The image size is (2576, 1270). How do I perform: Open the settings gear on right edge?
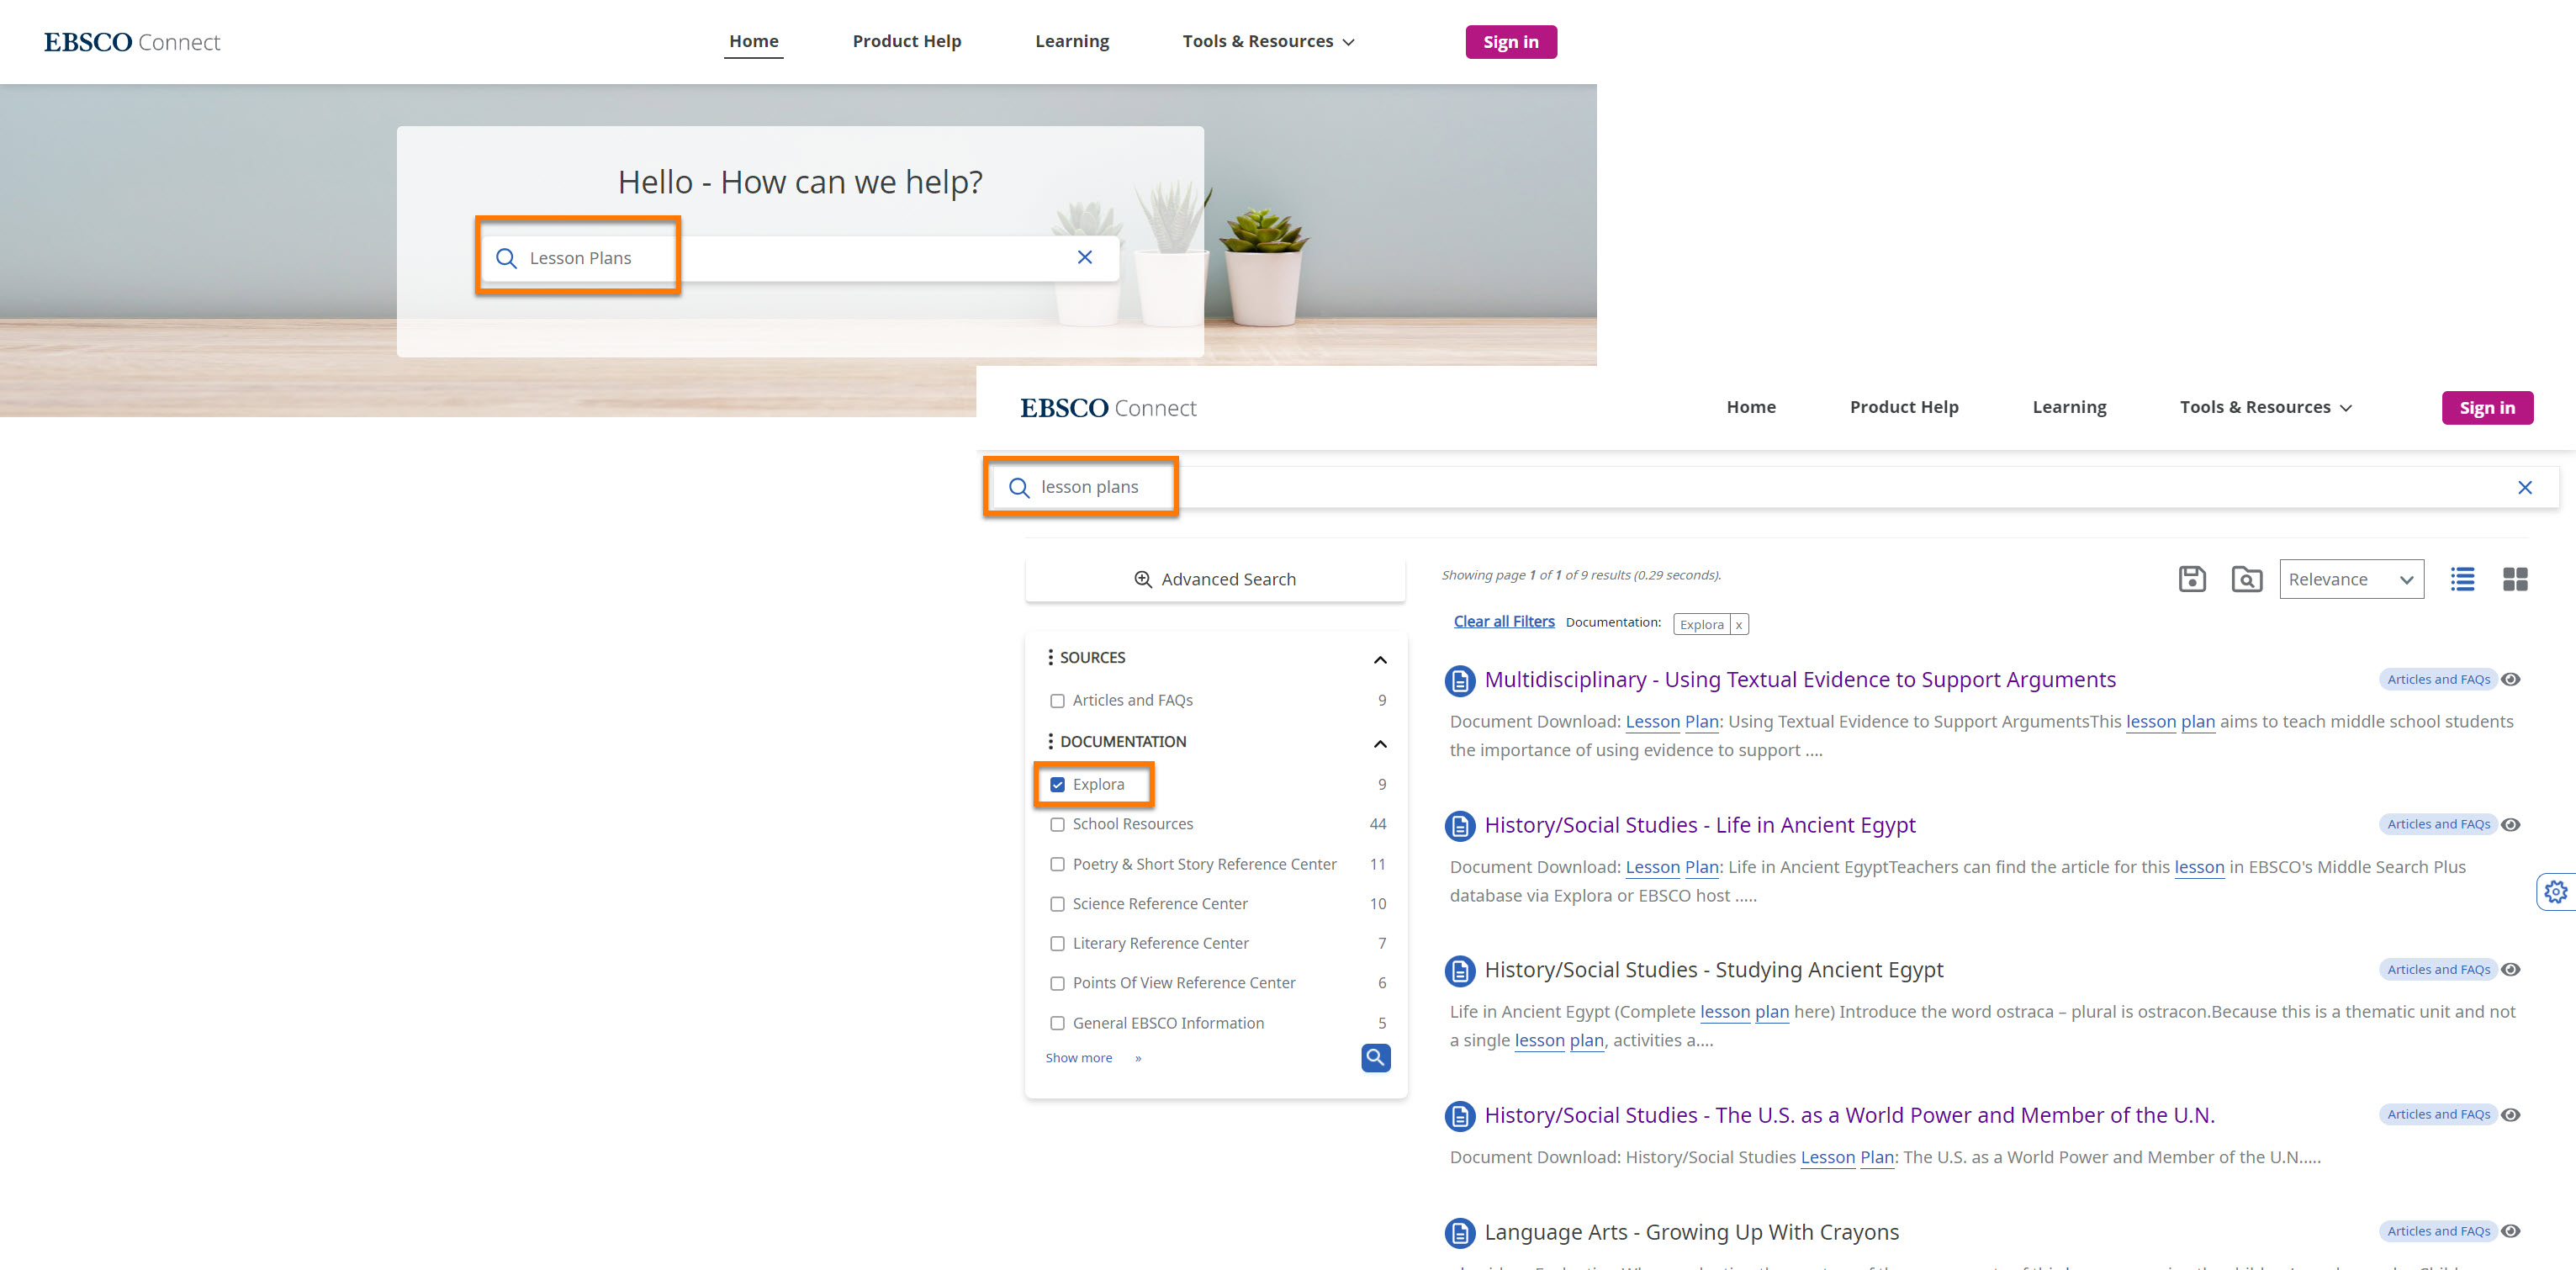pos(2556,891)
